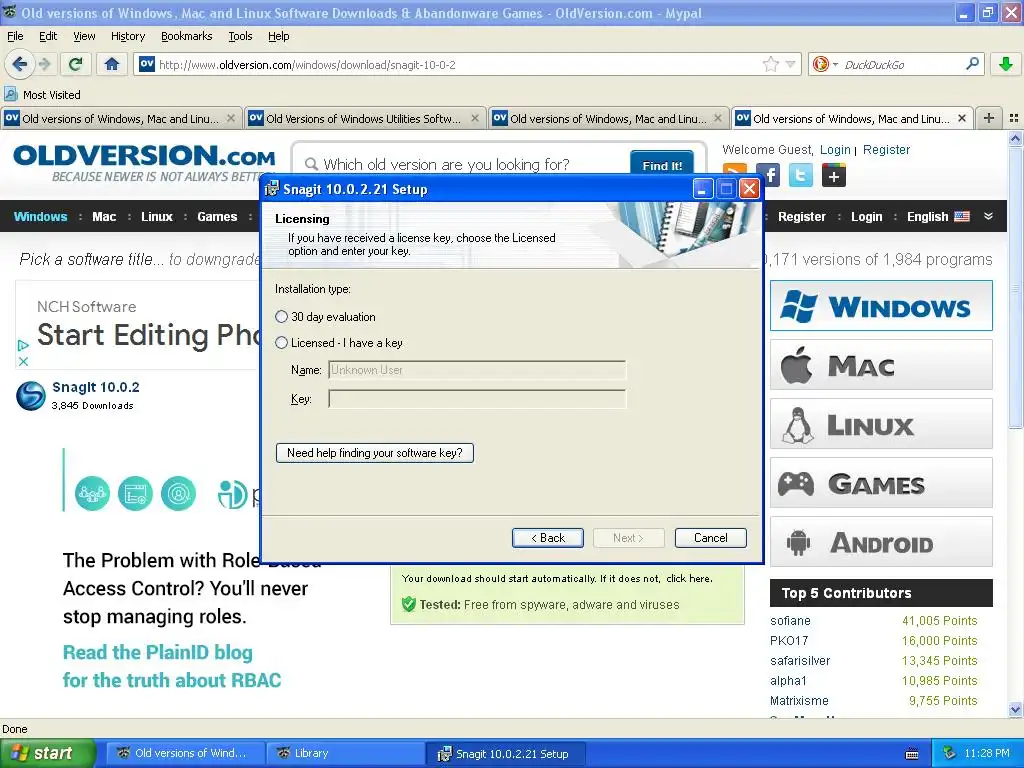Open the Linux category banner
Image resolution: width=1024 pixels, height=768 pixels.
(x=881, y=424)
